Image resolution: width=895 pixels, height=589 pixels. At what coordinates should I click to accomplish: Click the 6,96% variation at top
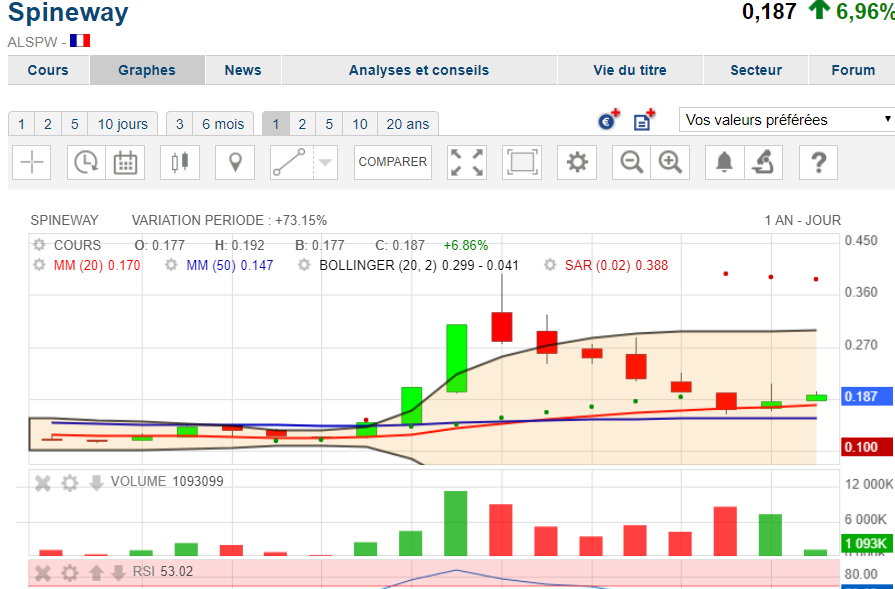point(866,11)
